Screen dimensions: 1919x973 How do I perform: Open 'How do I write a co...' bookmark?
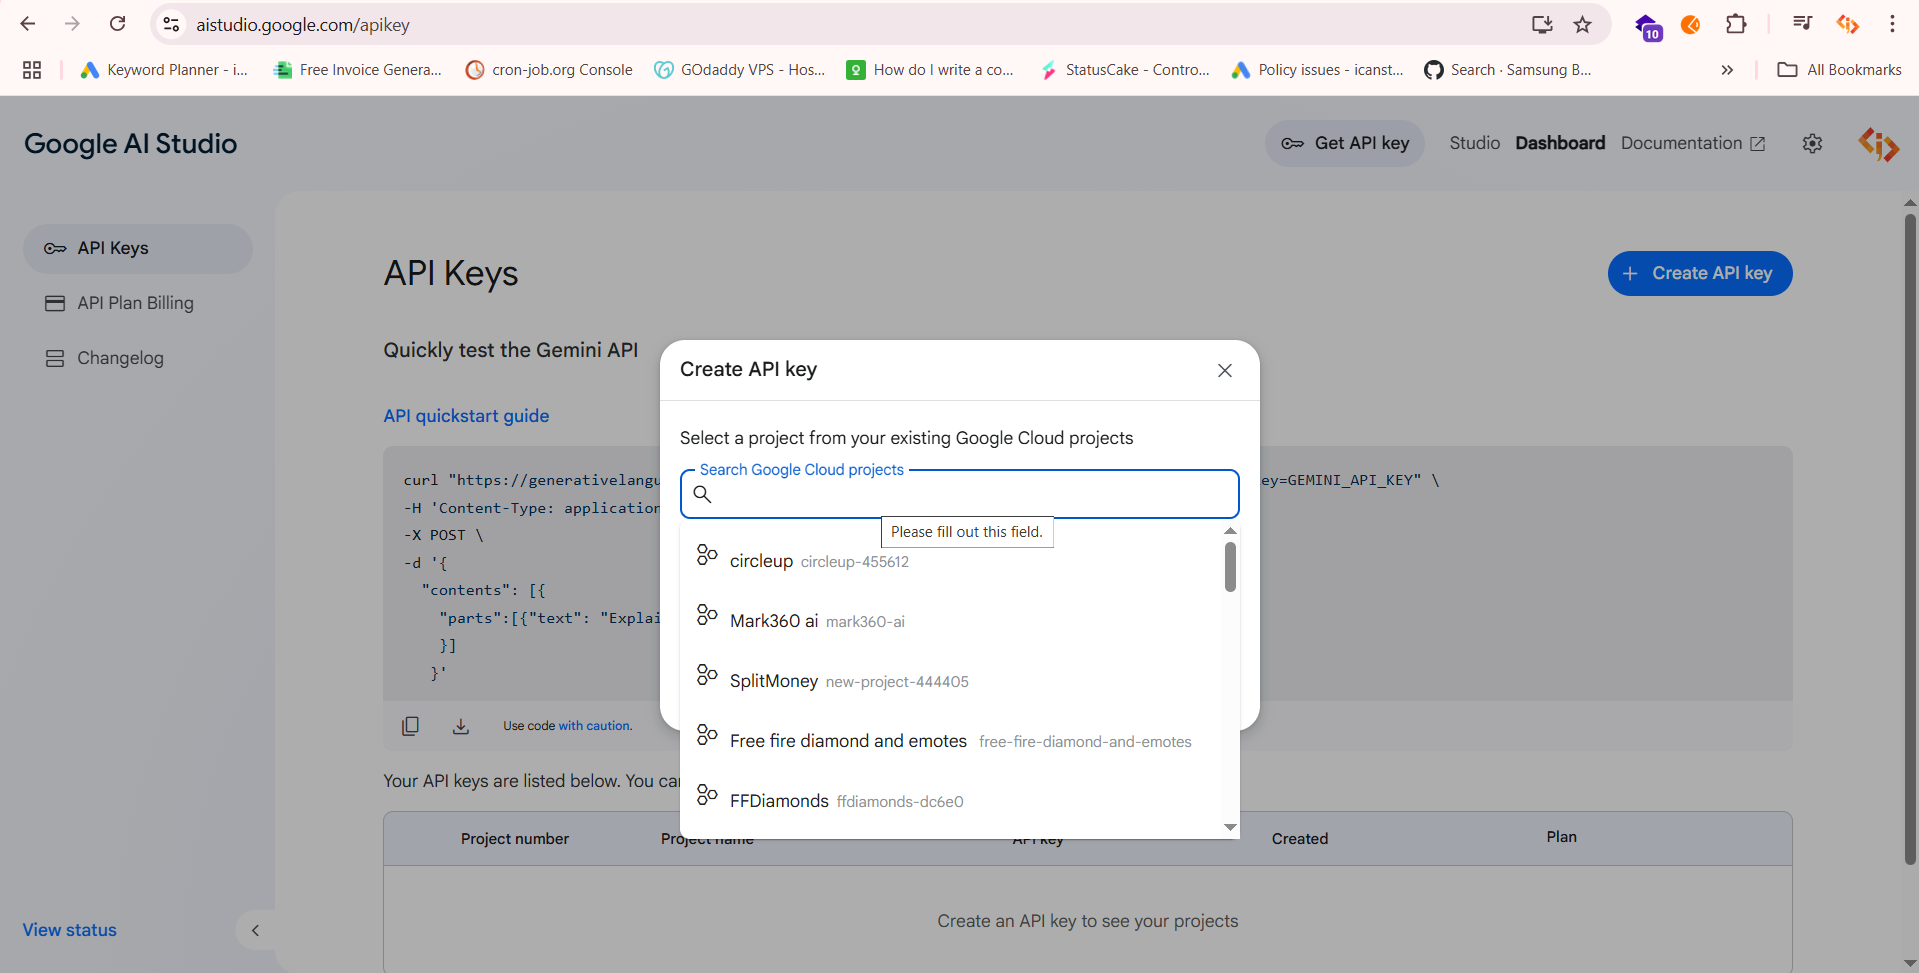coord(931,70)
